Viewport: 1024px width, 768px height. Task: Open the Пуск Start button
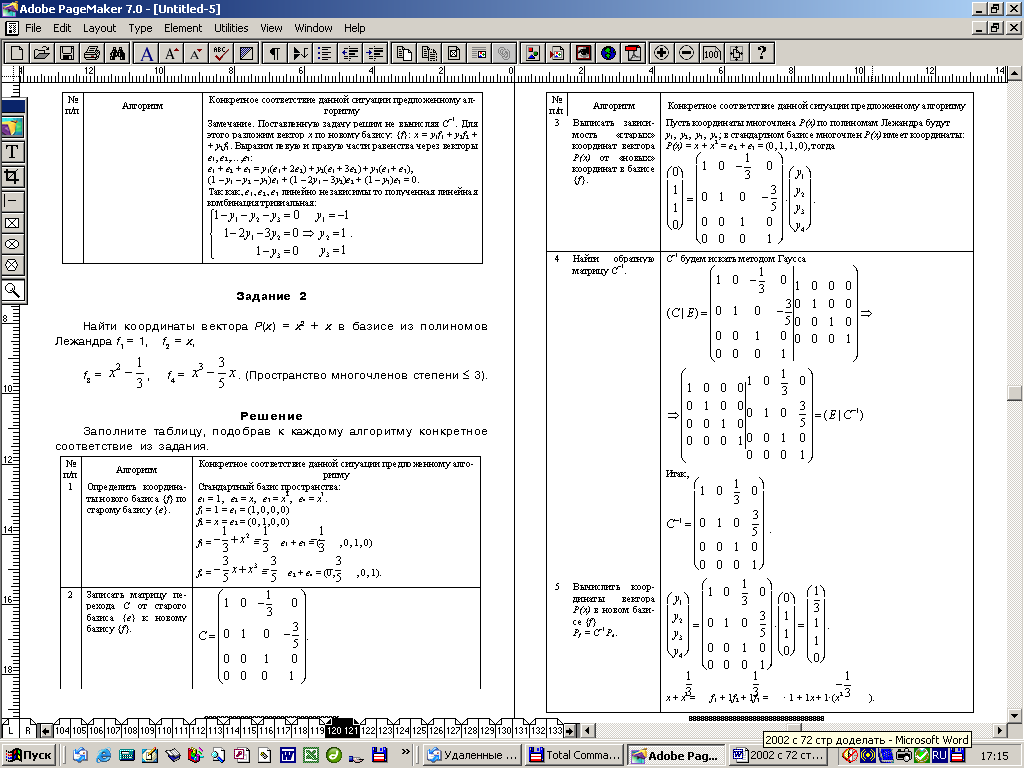[29, 756]
